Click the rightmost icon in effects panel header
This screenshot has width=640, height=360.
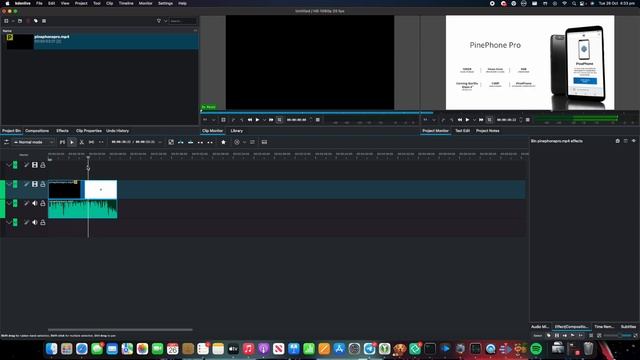633,141
